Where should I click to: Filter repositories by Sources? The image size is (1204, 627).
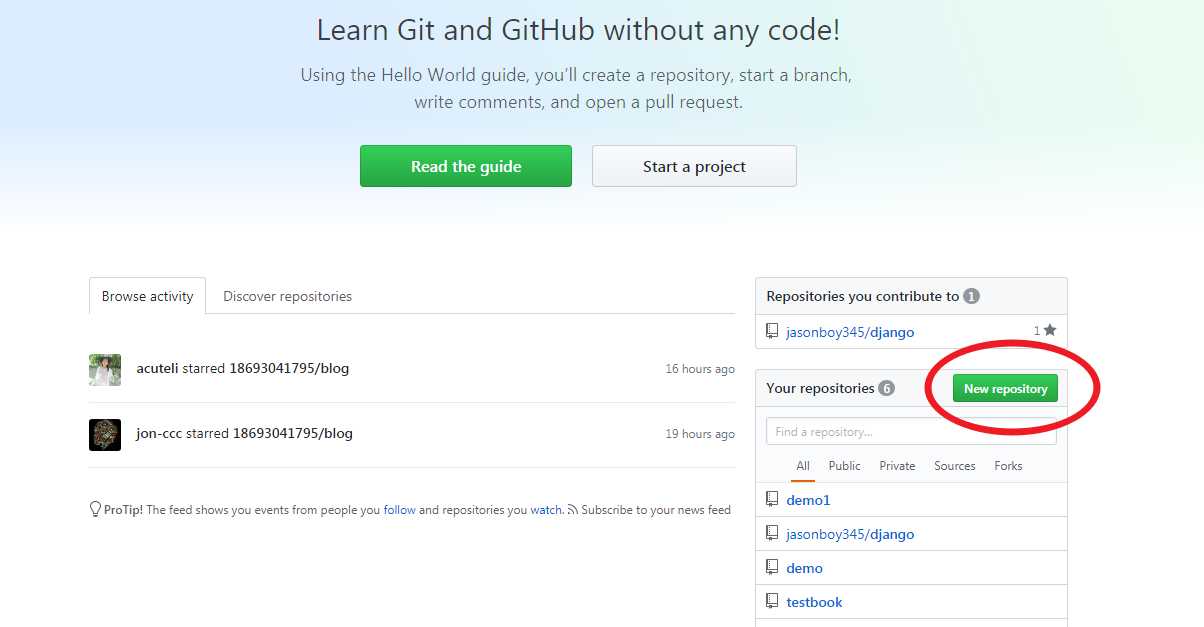click(x=954, y=466)
